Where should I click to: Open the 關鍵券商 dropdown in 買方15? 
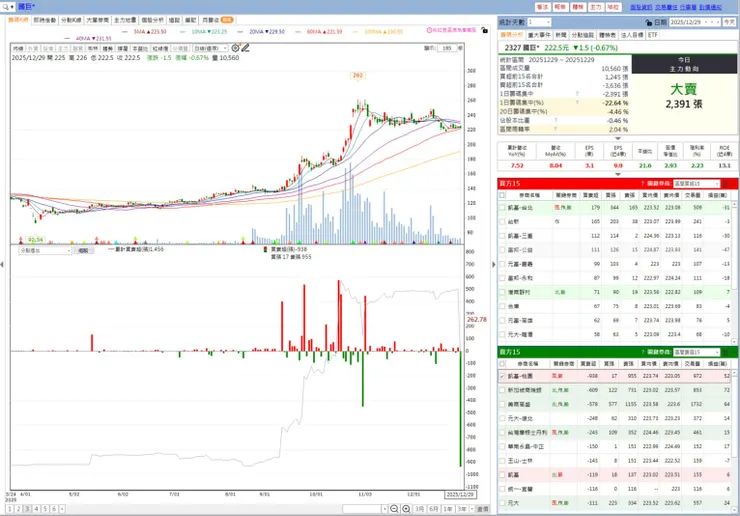[697, 183]
